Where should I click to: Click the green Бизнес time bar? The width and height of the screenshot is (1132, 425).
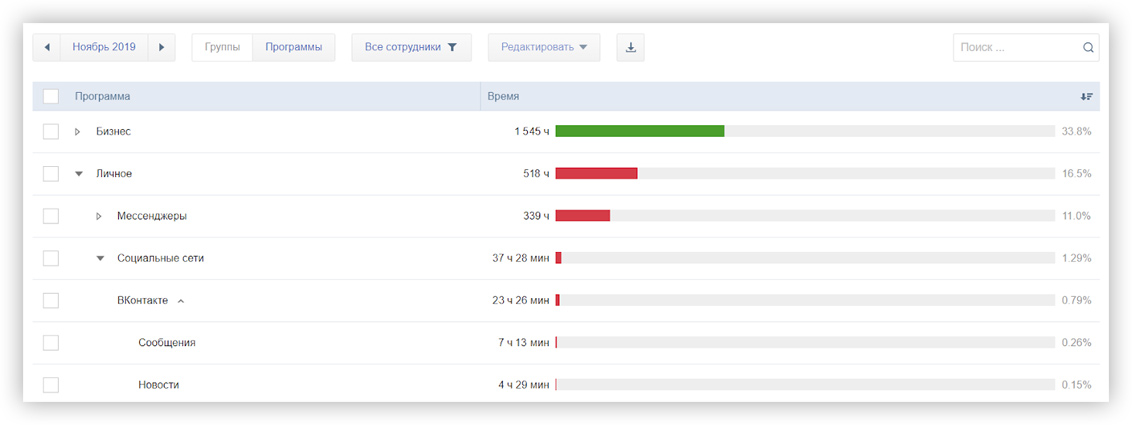[x=639, y=131]
